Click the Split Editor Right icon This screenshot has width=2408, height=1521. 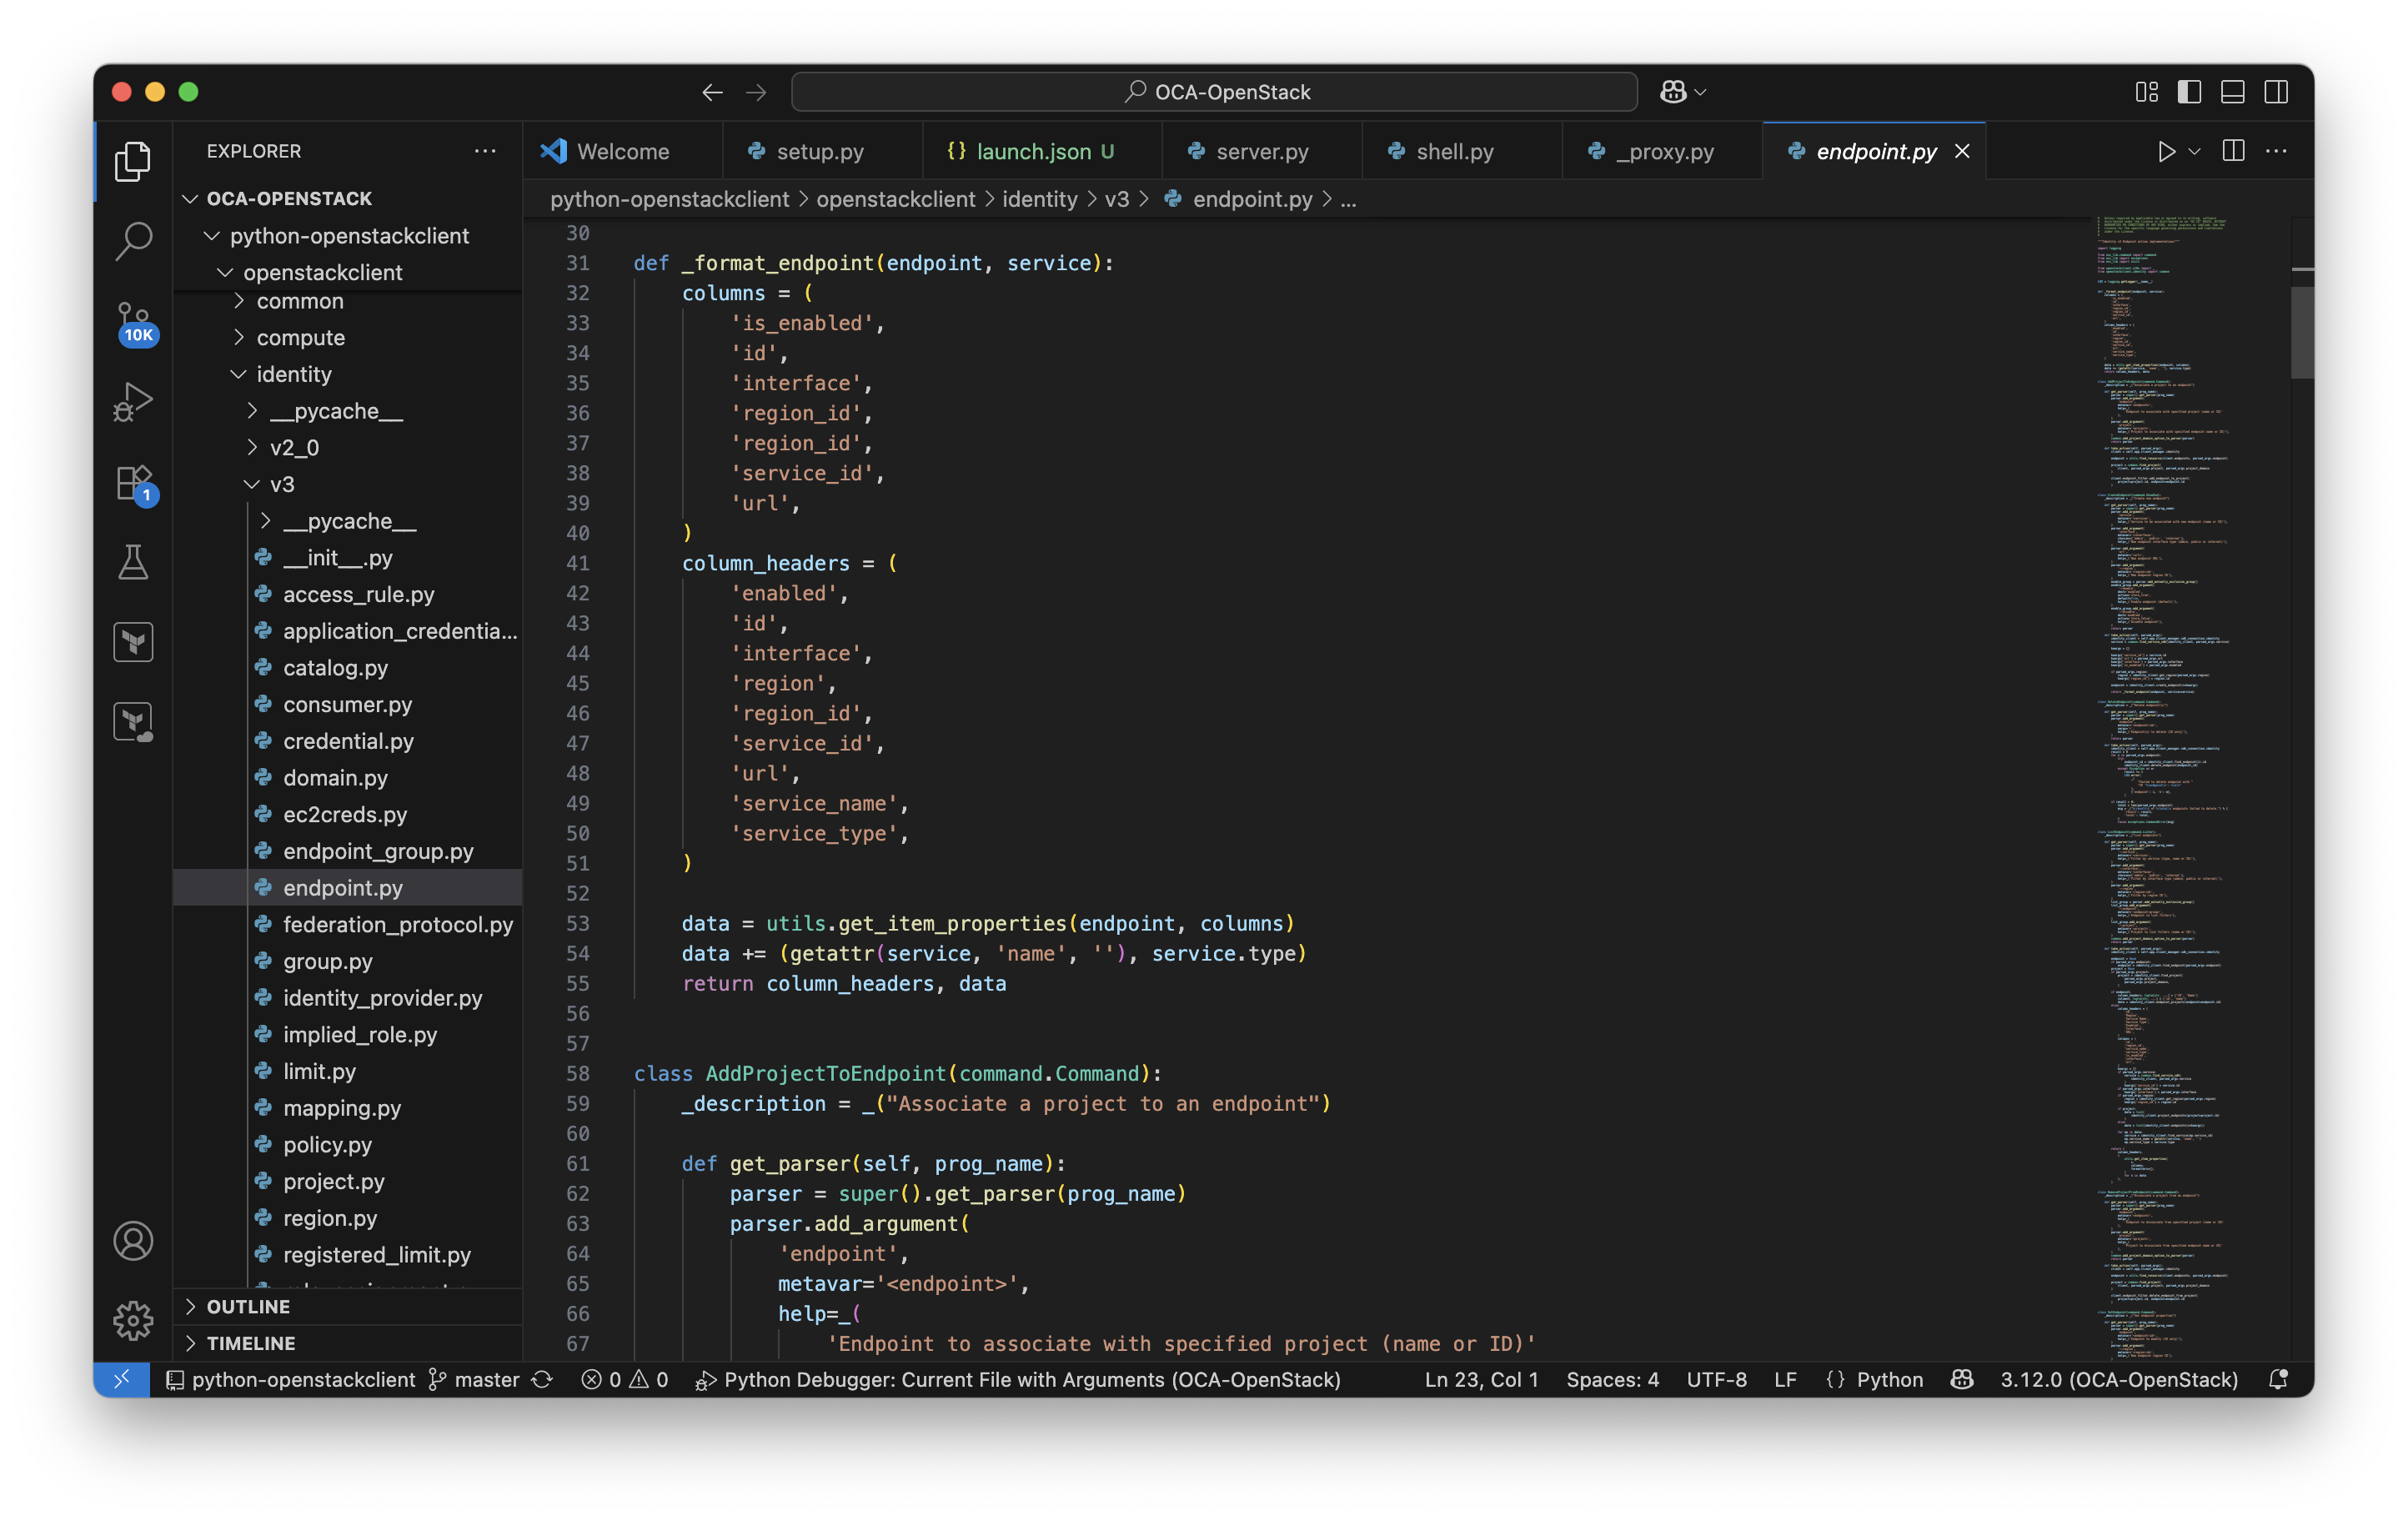coord(2233,151)
